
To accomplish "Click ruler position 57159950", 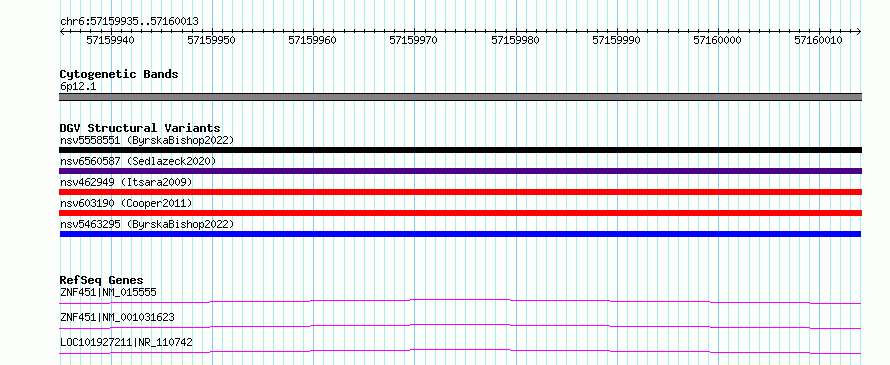I will click(212, 40).
